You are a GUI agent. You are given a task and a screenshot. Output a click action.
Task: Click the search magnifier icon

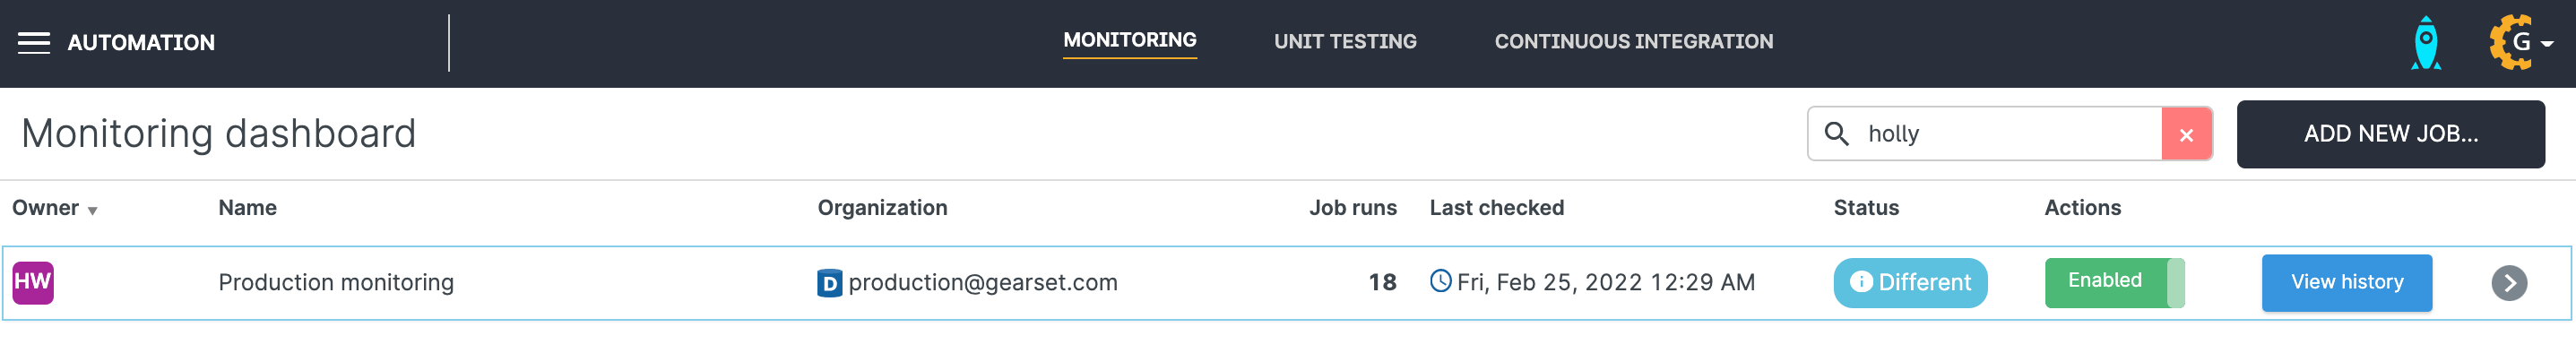tap(1836, 134)
